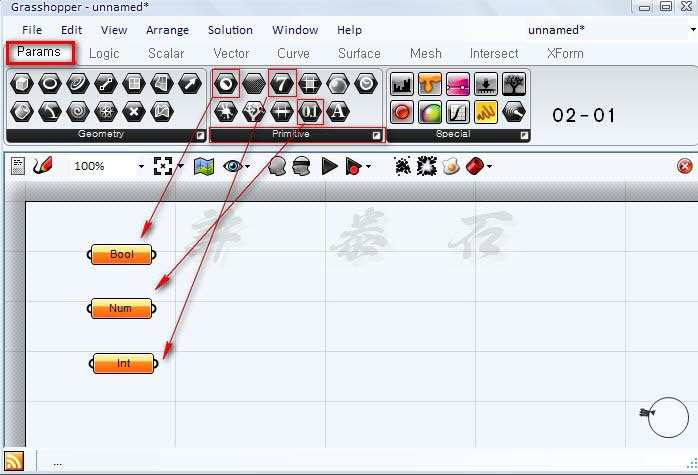Viewport: 698px width, 475px height.
Task: Select the String (A) parameter icon
Action: 338,112
